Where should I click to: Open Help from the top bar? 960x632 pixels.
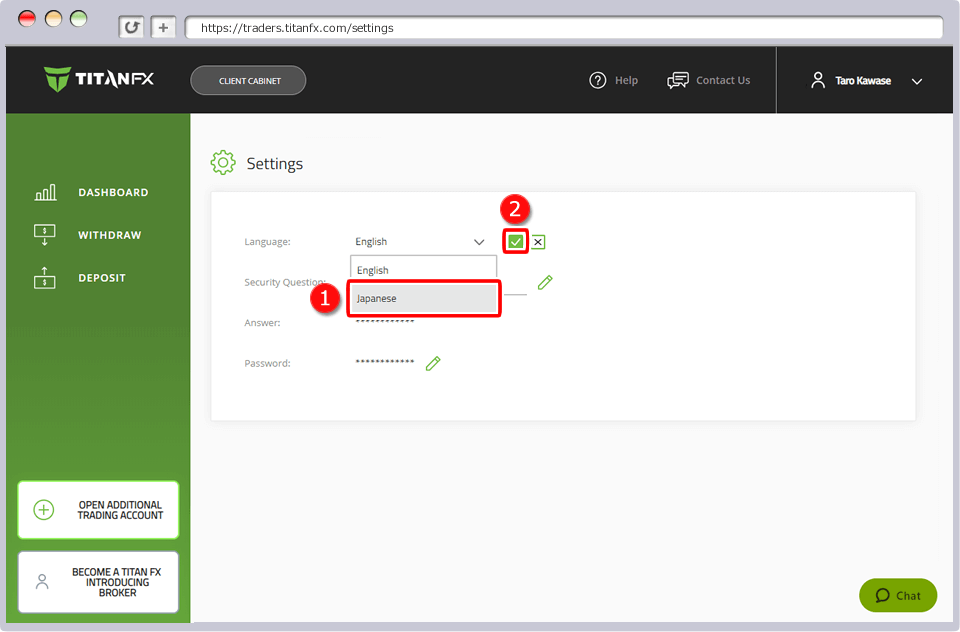pyautogui.click(x=614, y=80)
